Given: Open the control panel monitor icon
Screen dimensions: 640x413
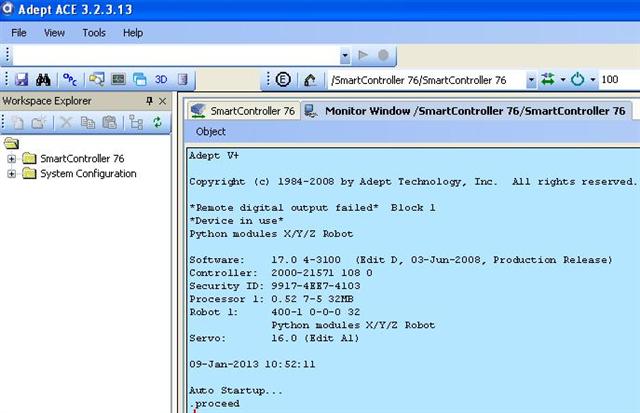Looking at the screenshot, I should click(x=118, y=79).
